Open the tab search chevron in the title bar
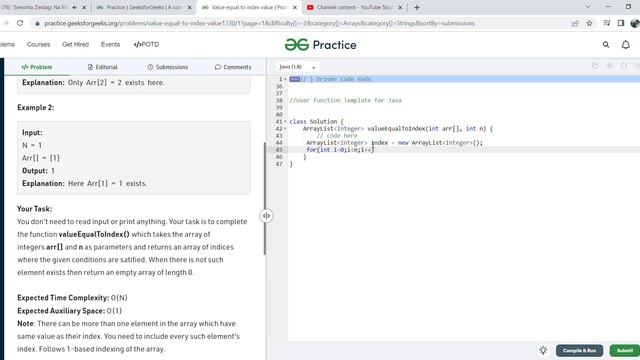This screenshot has width=640, height=360. click(588, 7)
